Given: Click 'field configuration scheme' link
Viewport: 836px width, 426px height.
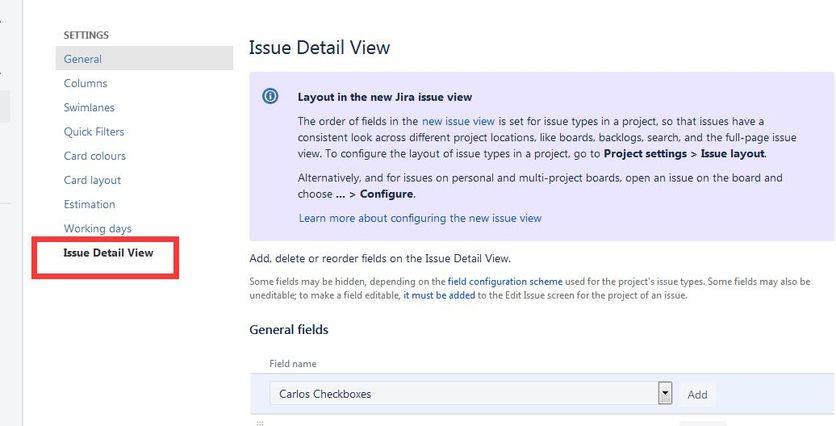Looking at the screenshot, I should click(505, 282).
